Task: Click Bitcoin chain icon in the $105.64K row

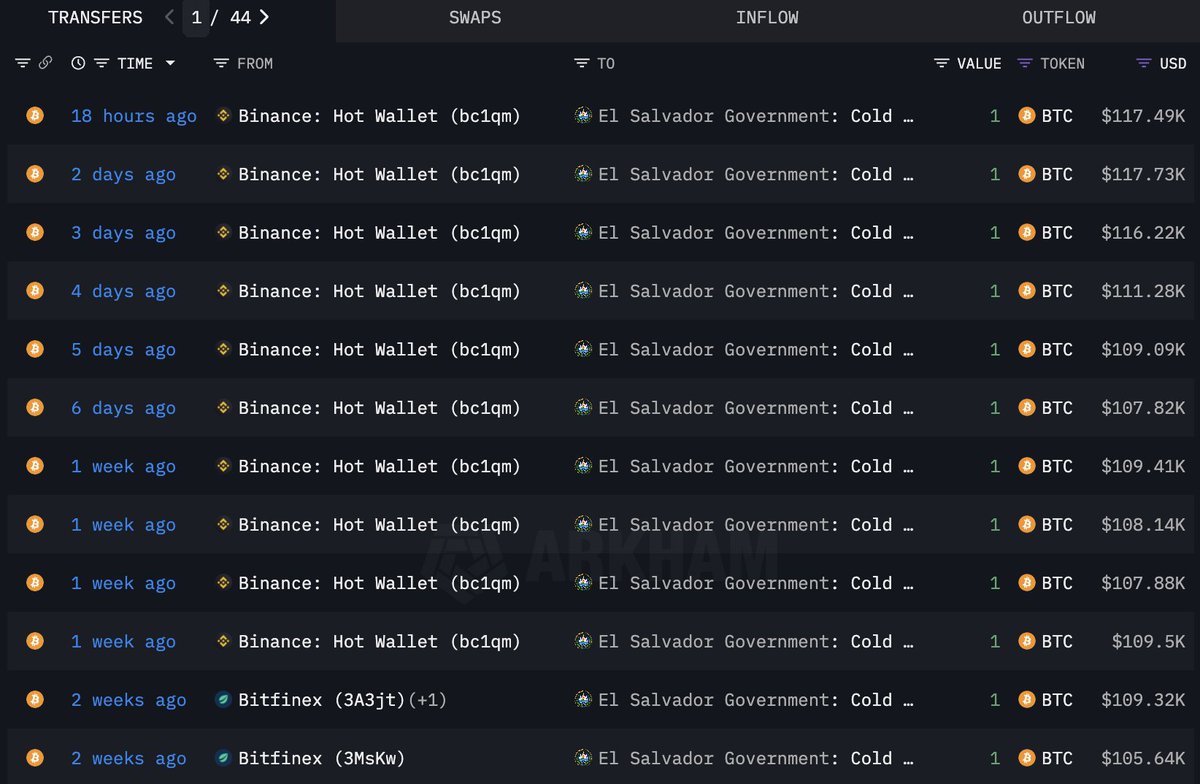Action: click(x=35, y=758)
